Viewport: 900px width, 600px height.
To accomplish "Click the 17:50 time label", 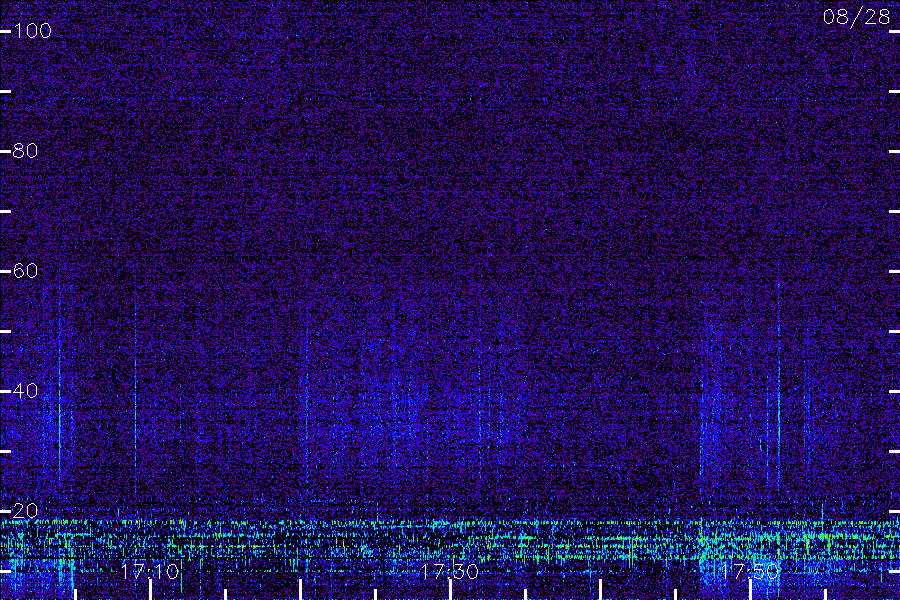I will [750, 571].
